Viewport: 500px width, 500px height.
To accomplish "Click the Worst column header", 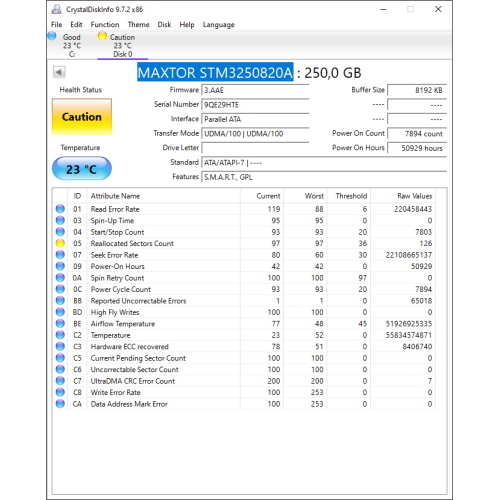I will [x=305, y=196].
